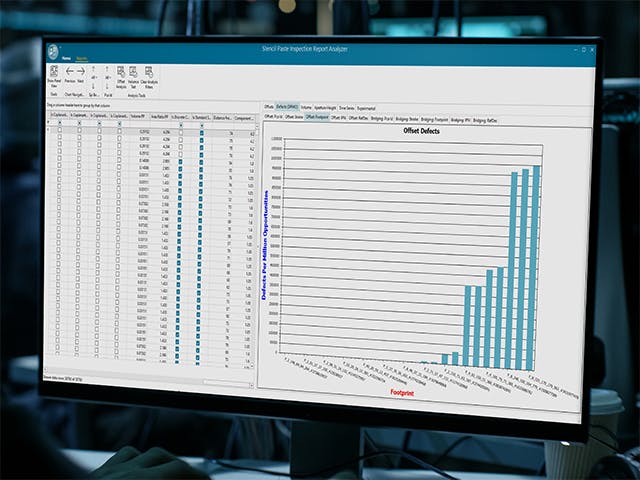Image resolution: width=640 pixels, height=480 pixels.
Task: Open the Defects (DPMO) tab
Action: pyautogui.click(x=287, y=107)
